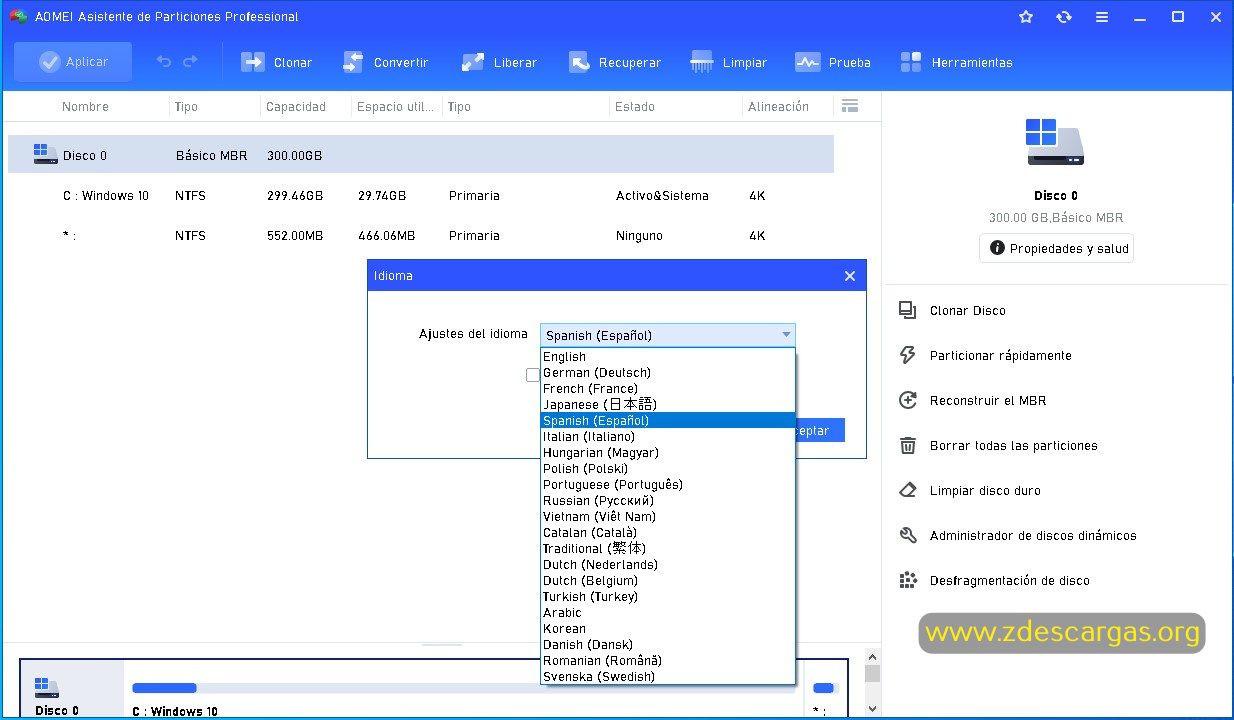Click the Aplicar button
This screenshot has width=1234, height=720.
[x=73, y=62]
